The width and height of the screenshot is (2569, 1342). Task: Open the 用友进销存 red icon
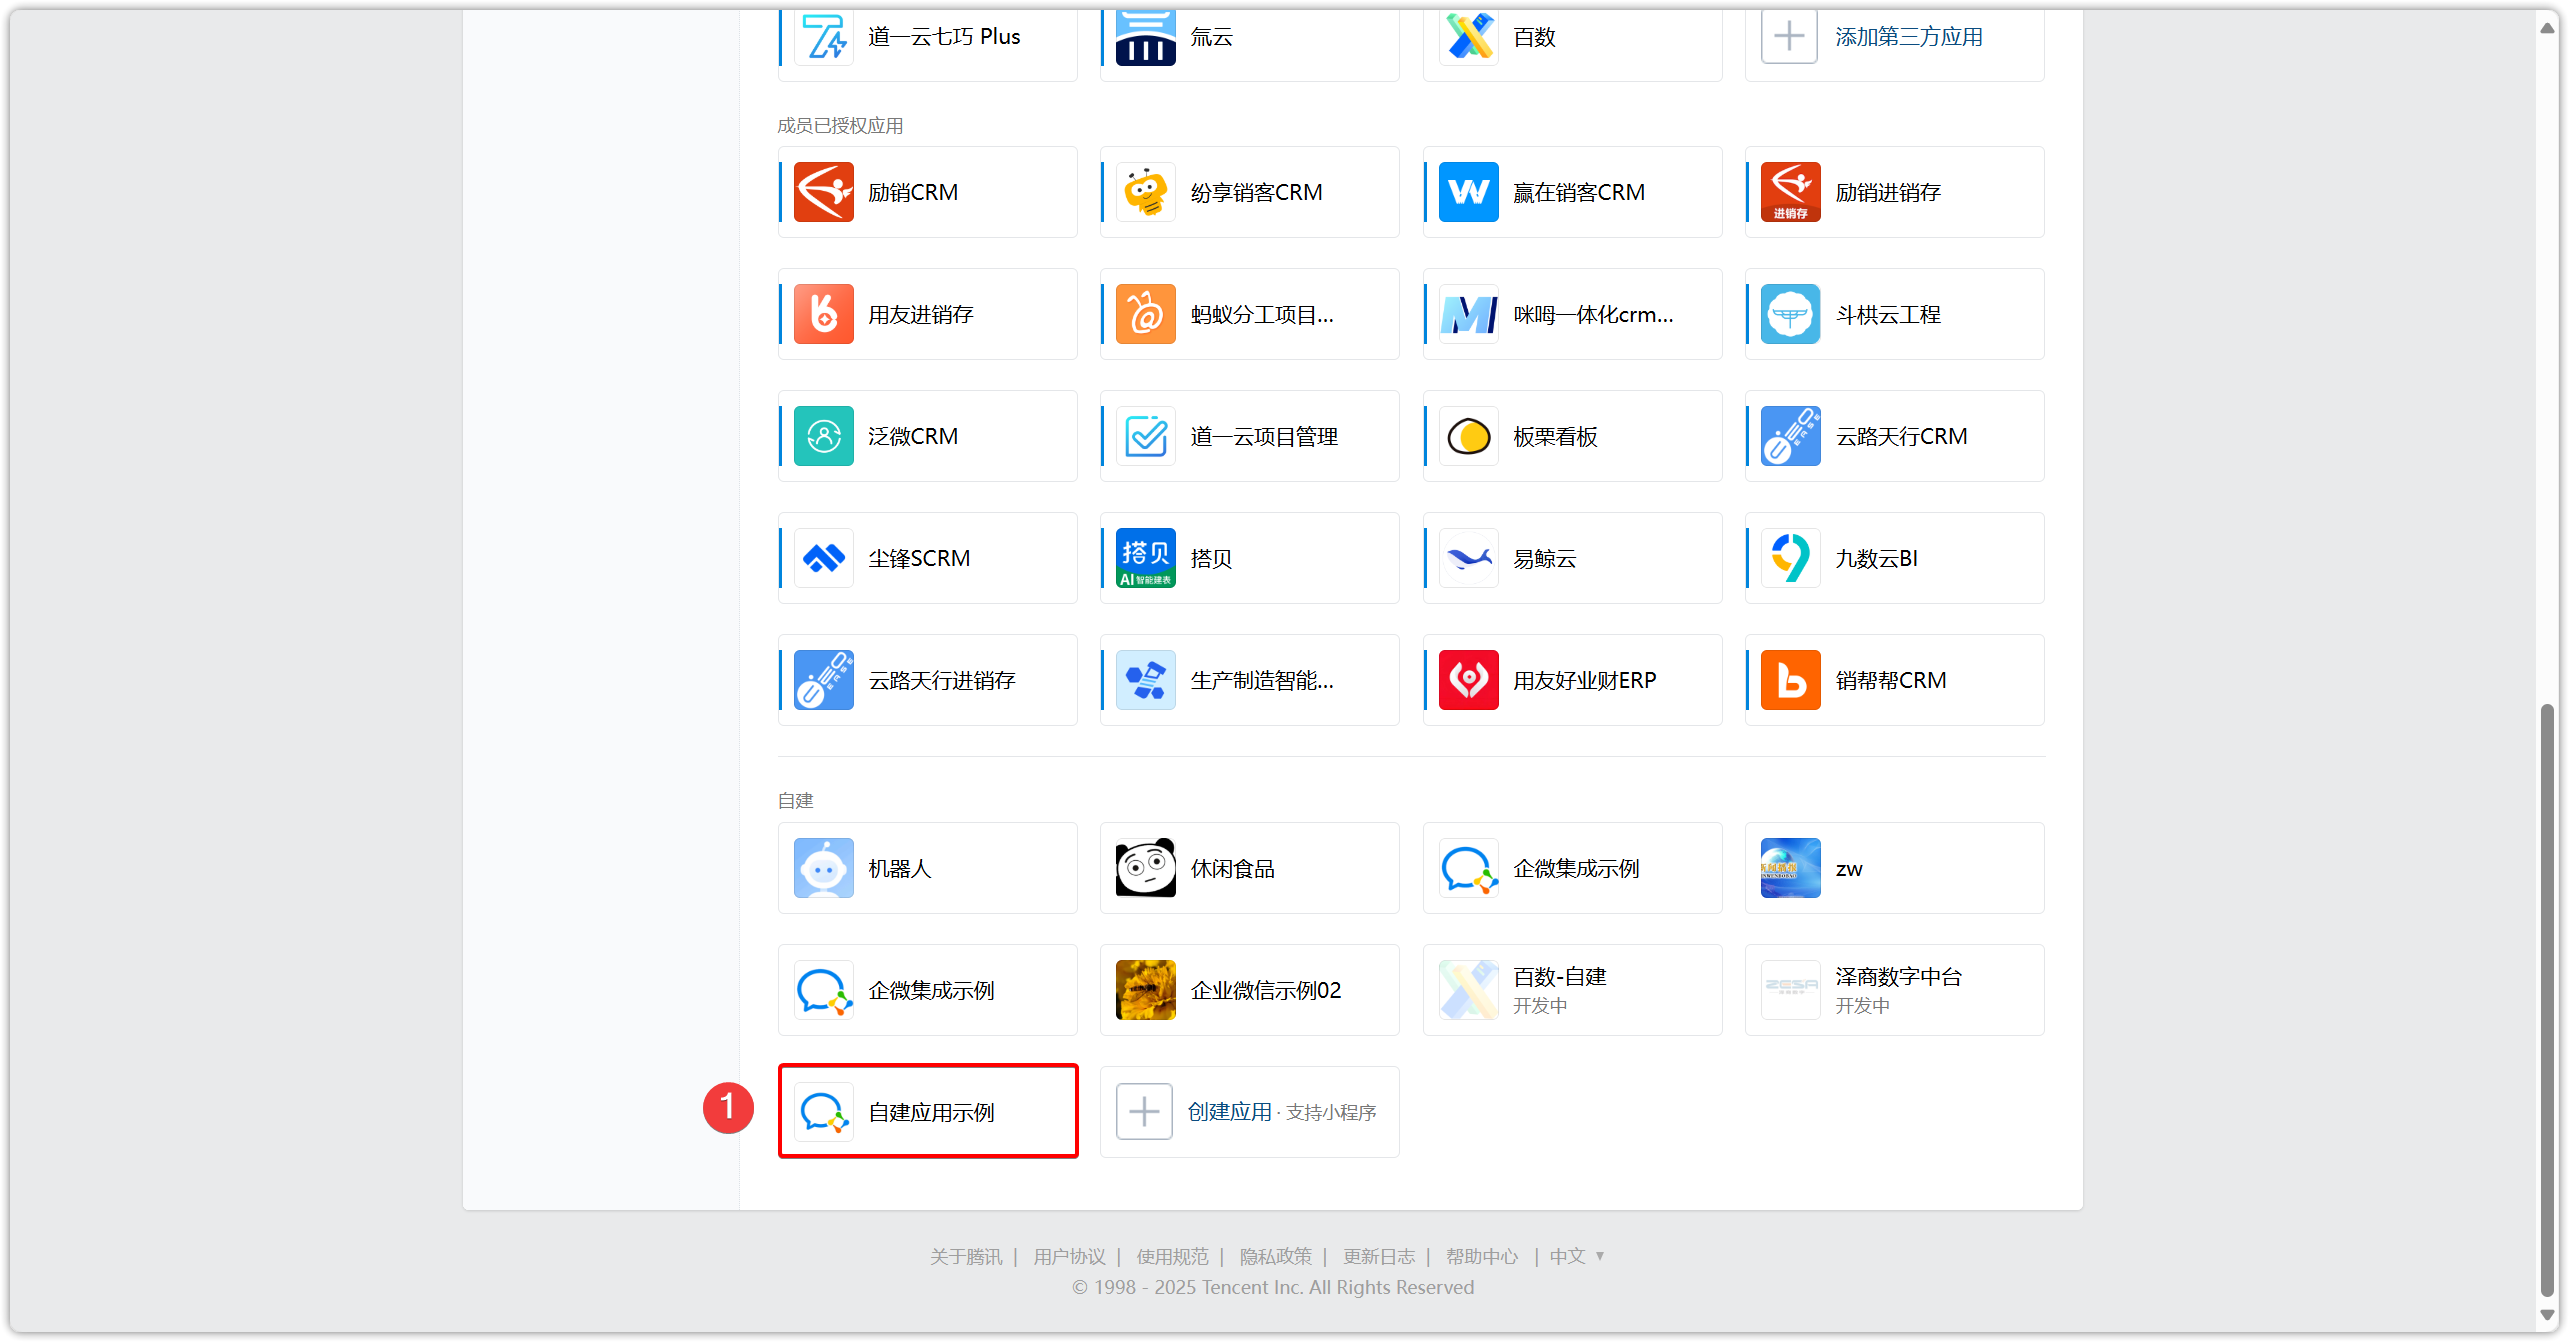click(x=823, y=314)
